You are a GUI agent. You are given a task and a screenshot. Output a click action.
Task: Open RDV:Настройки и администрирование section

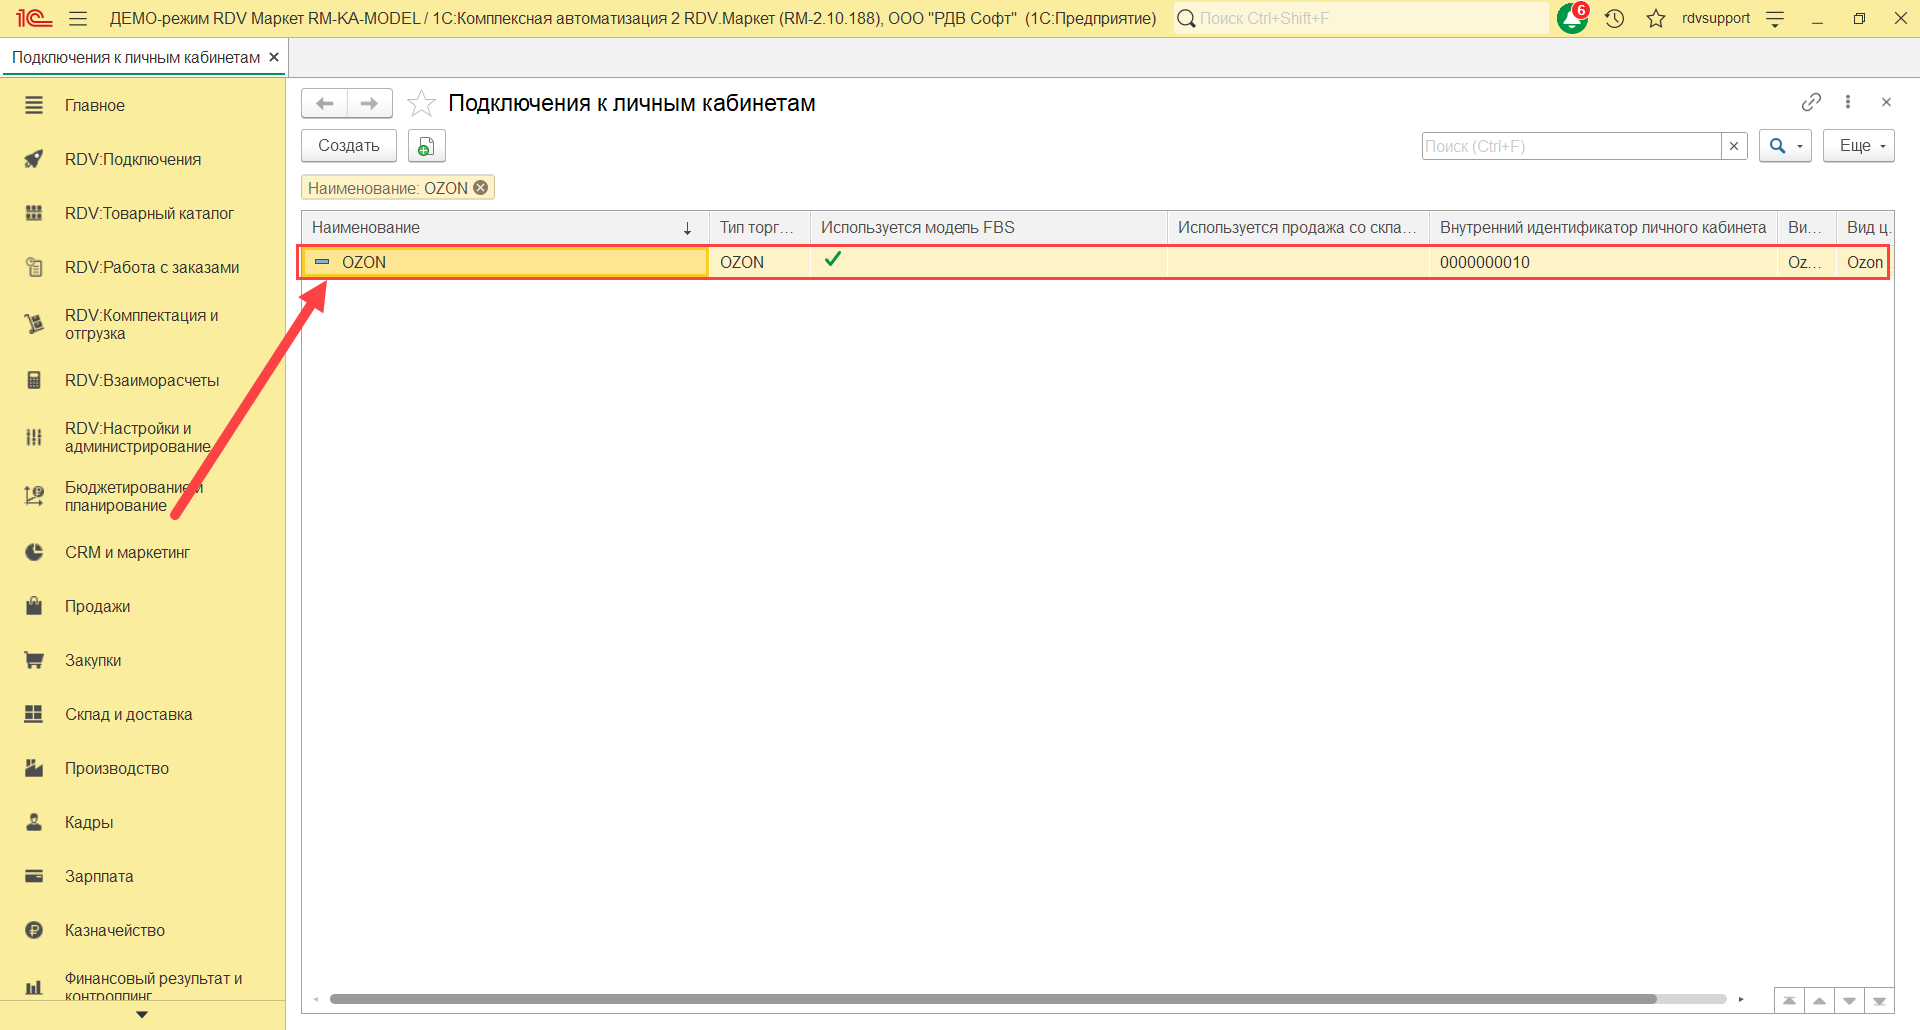[142, 437]
